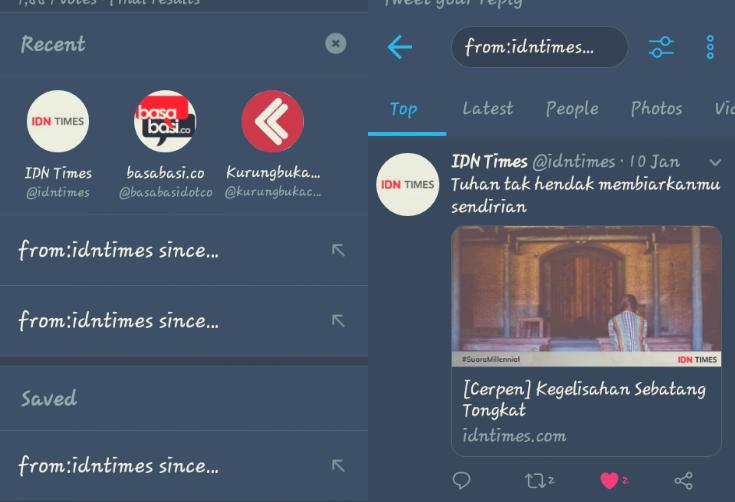Retweet the IDN Times tweet
The width and height of the screenshot is (735, 502).
(540, 480)
